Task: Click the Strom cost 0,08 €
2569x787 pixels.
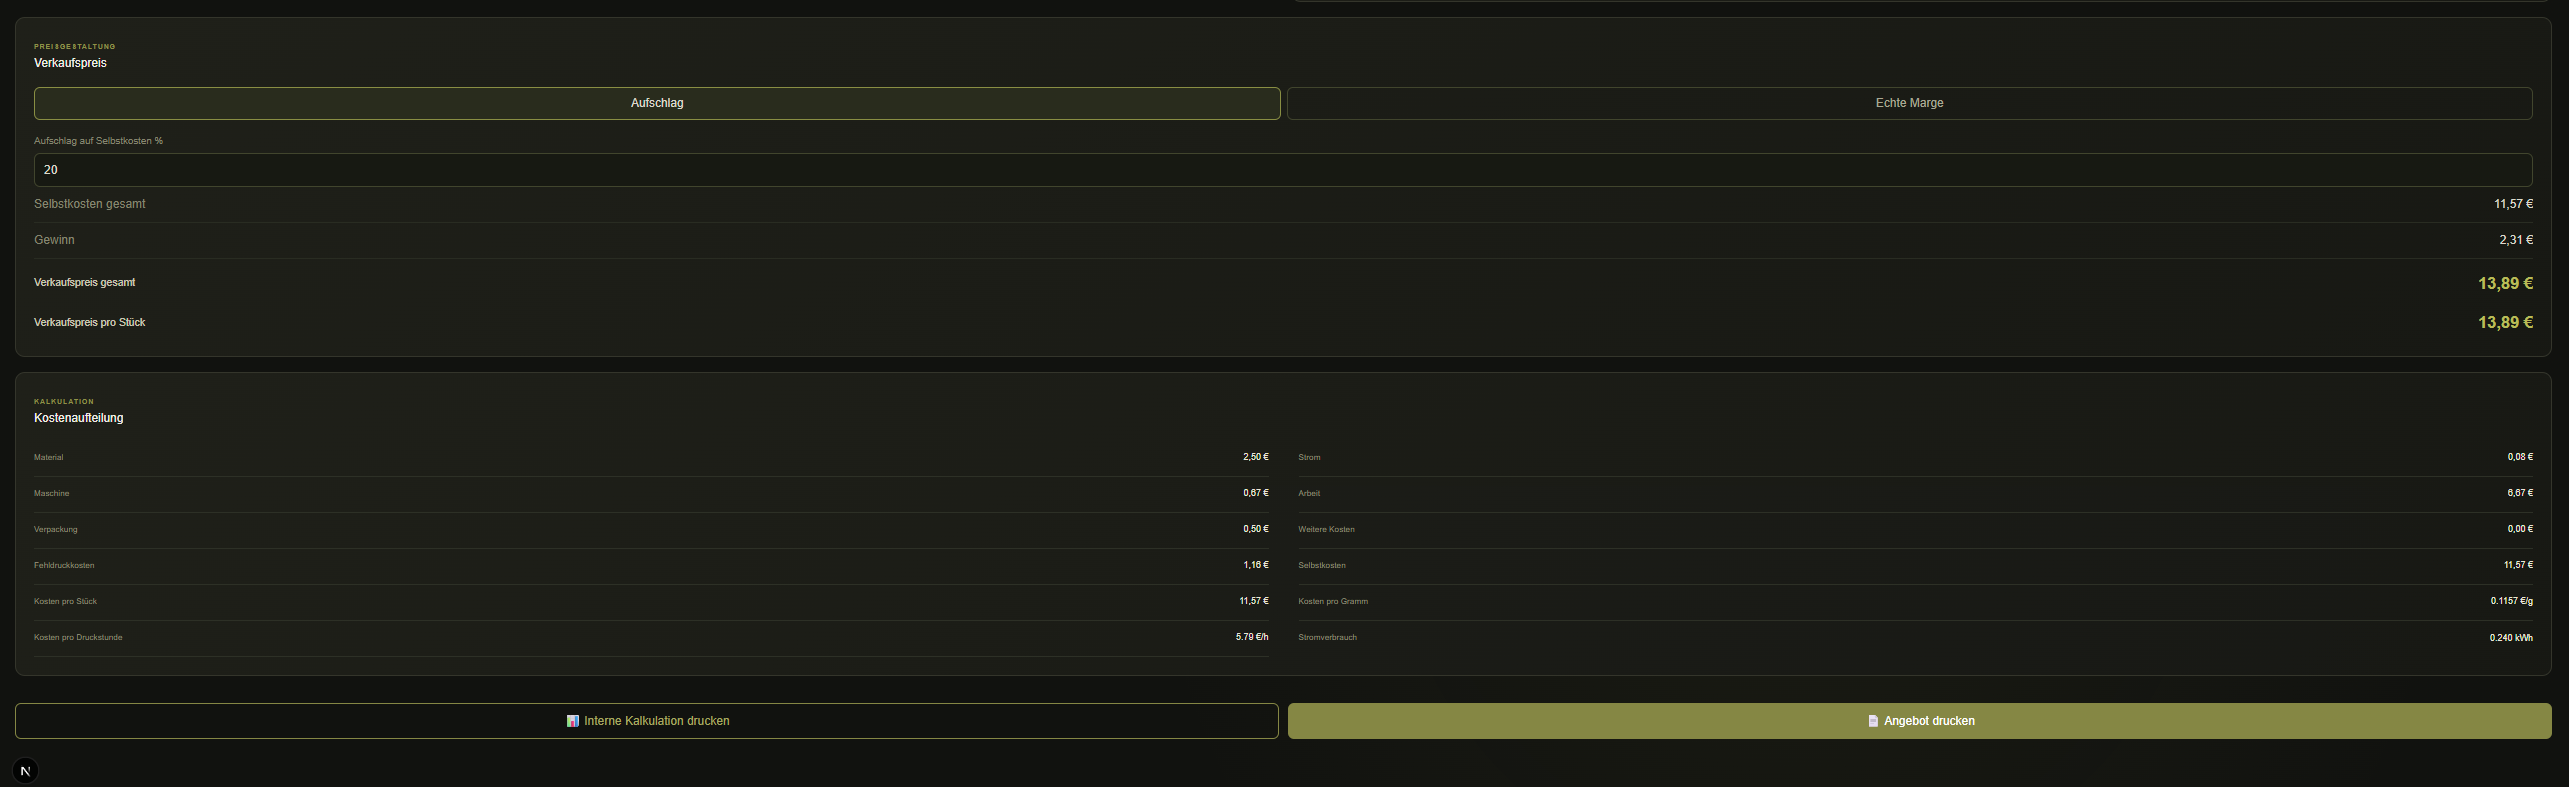Action: pyautogui.click(x=2520, y=457)
